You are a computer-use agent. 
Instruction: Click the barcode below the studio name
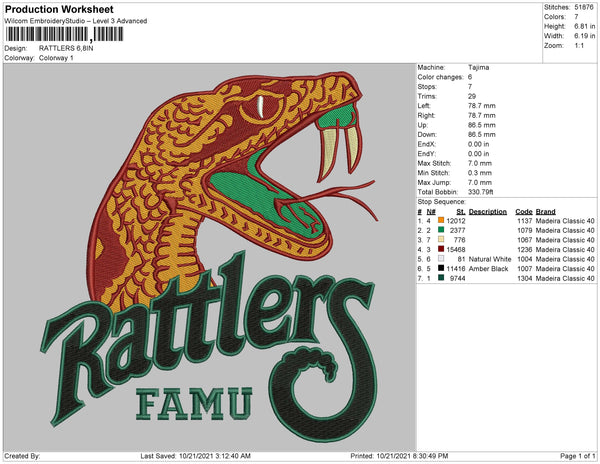[64, 34]
